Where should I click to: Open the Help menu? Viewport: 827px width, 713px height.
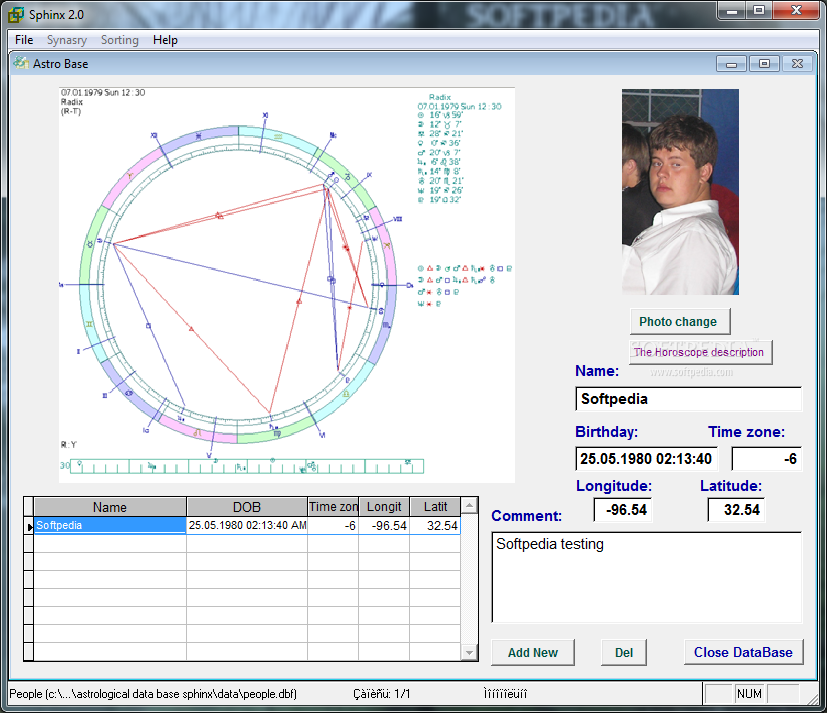click(x=165, y=40)
